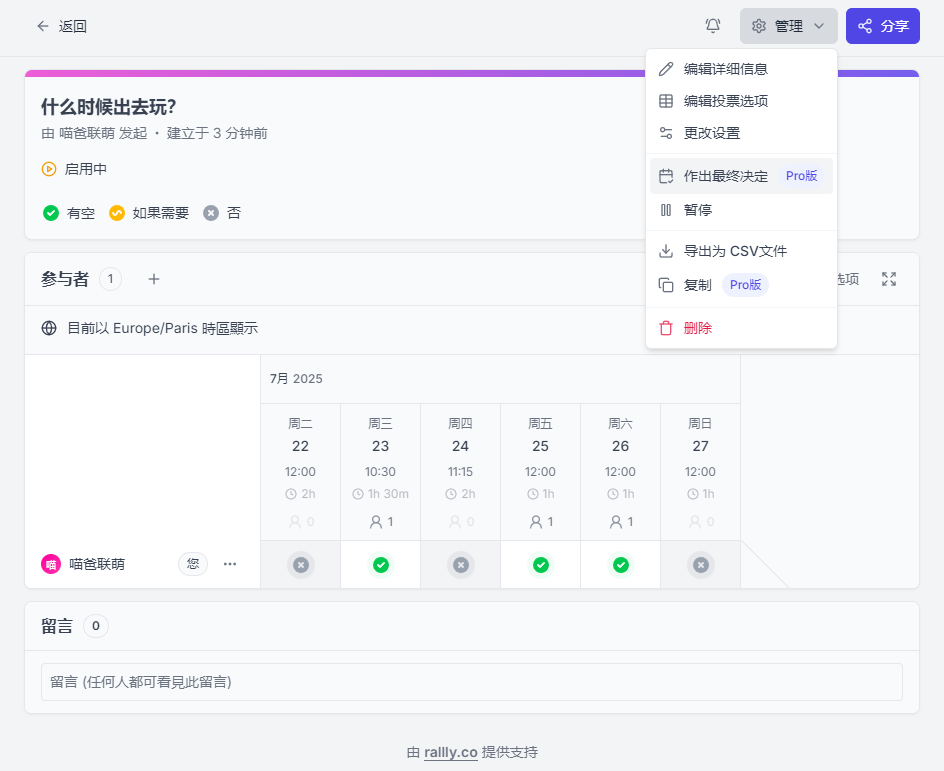Click the globe timezone icon
Image resolution: width=944 pixels, height=771 pixels.
49,328
